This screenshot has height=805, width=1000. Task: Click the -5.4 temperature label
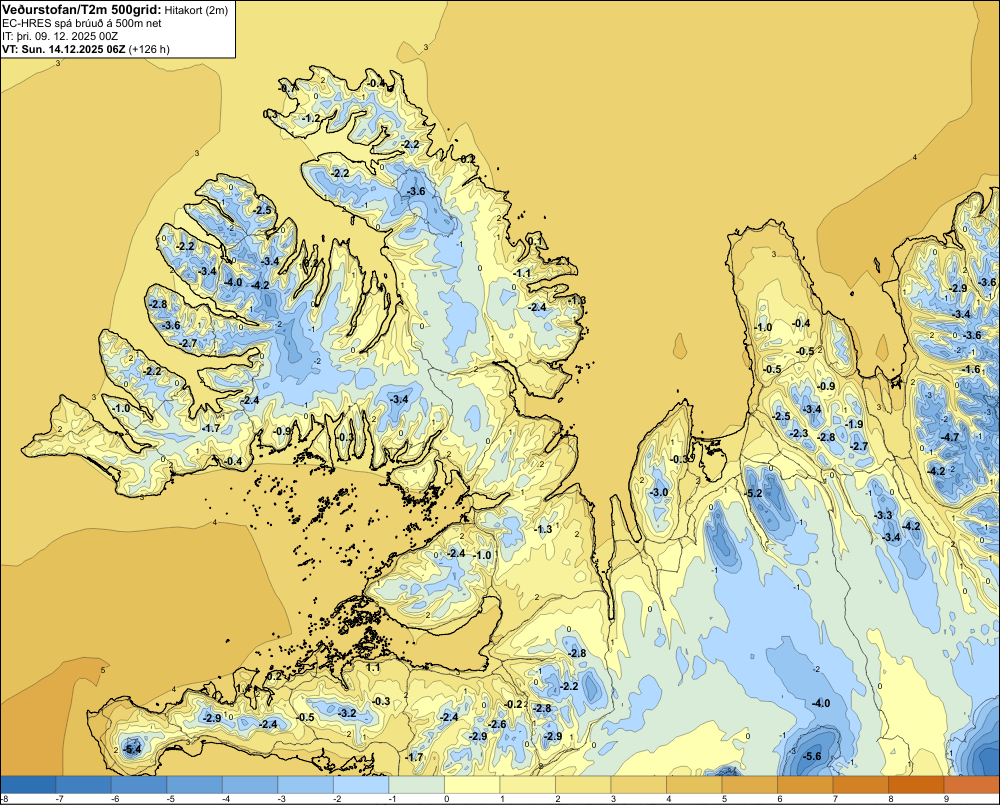[132, 749]
